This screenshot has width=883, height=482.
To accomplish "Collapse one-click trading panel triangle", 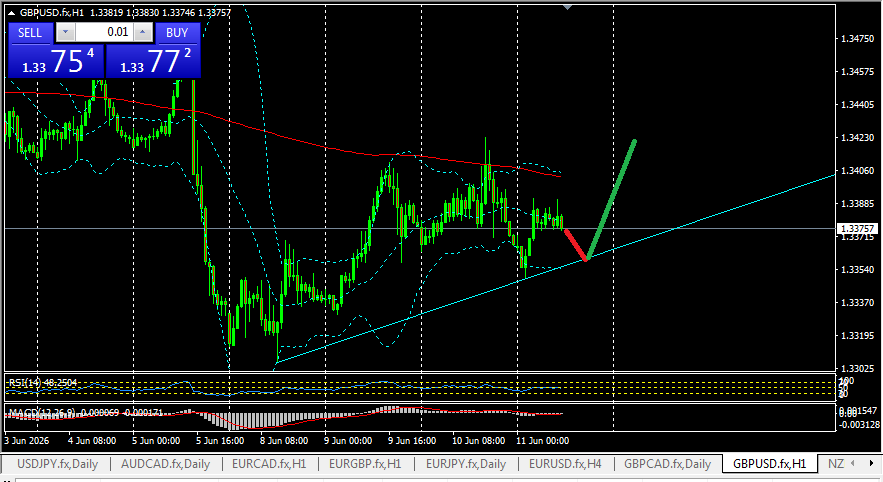I will point(11,12).
